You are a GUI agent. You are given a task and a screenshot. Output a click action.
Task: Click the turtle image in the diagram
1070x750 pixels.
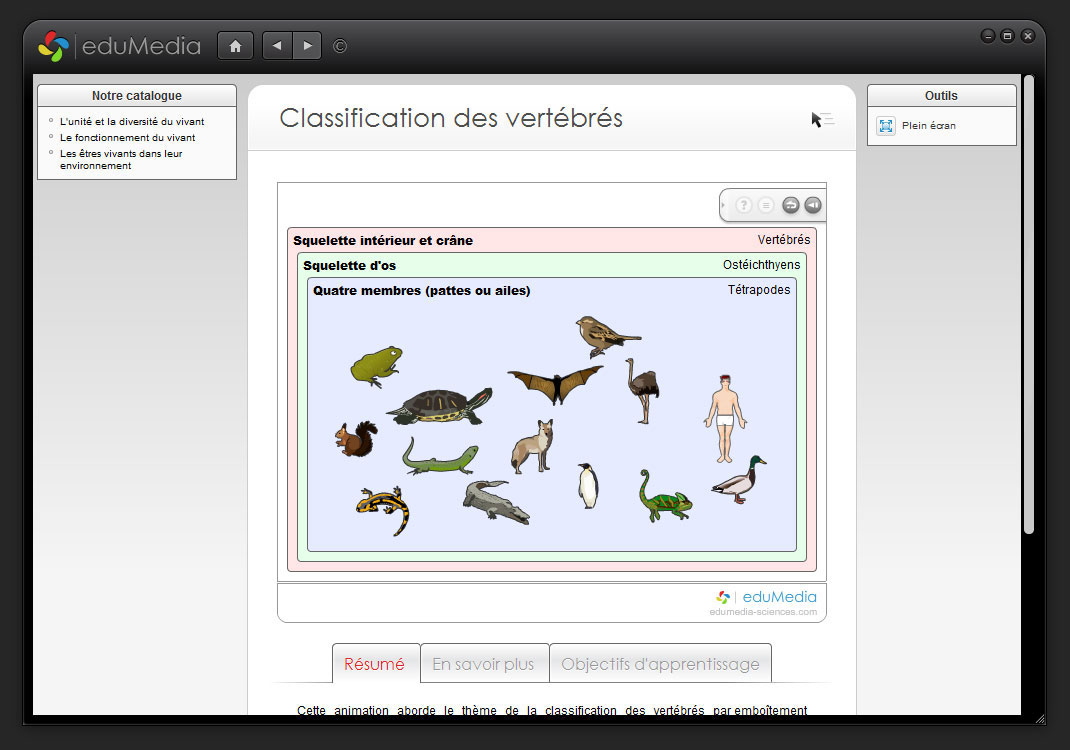pos(438,405)
